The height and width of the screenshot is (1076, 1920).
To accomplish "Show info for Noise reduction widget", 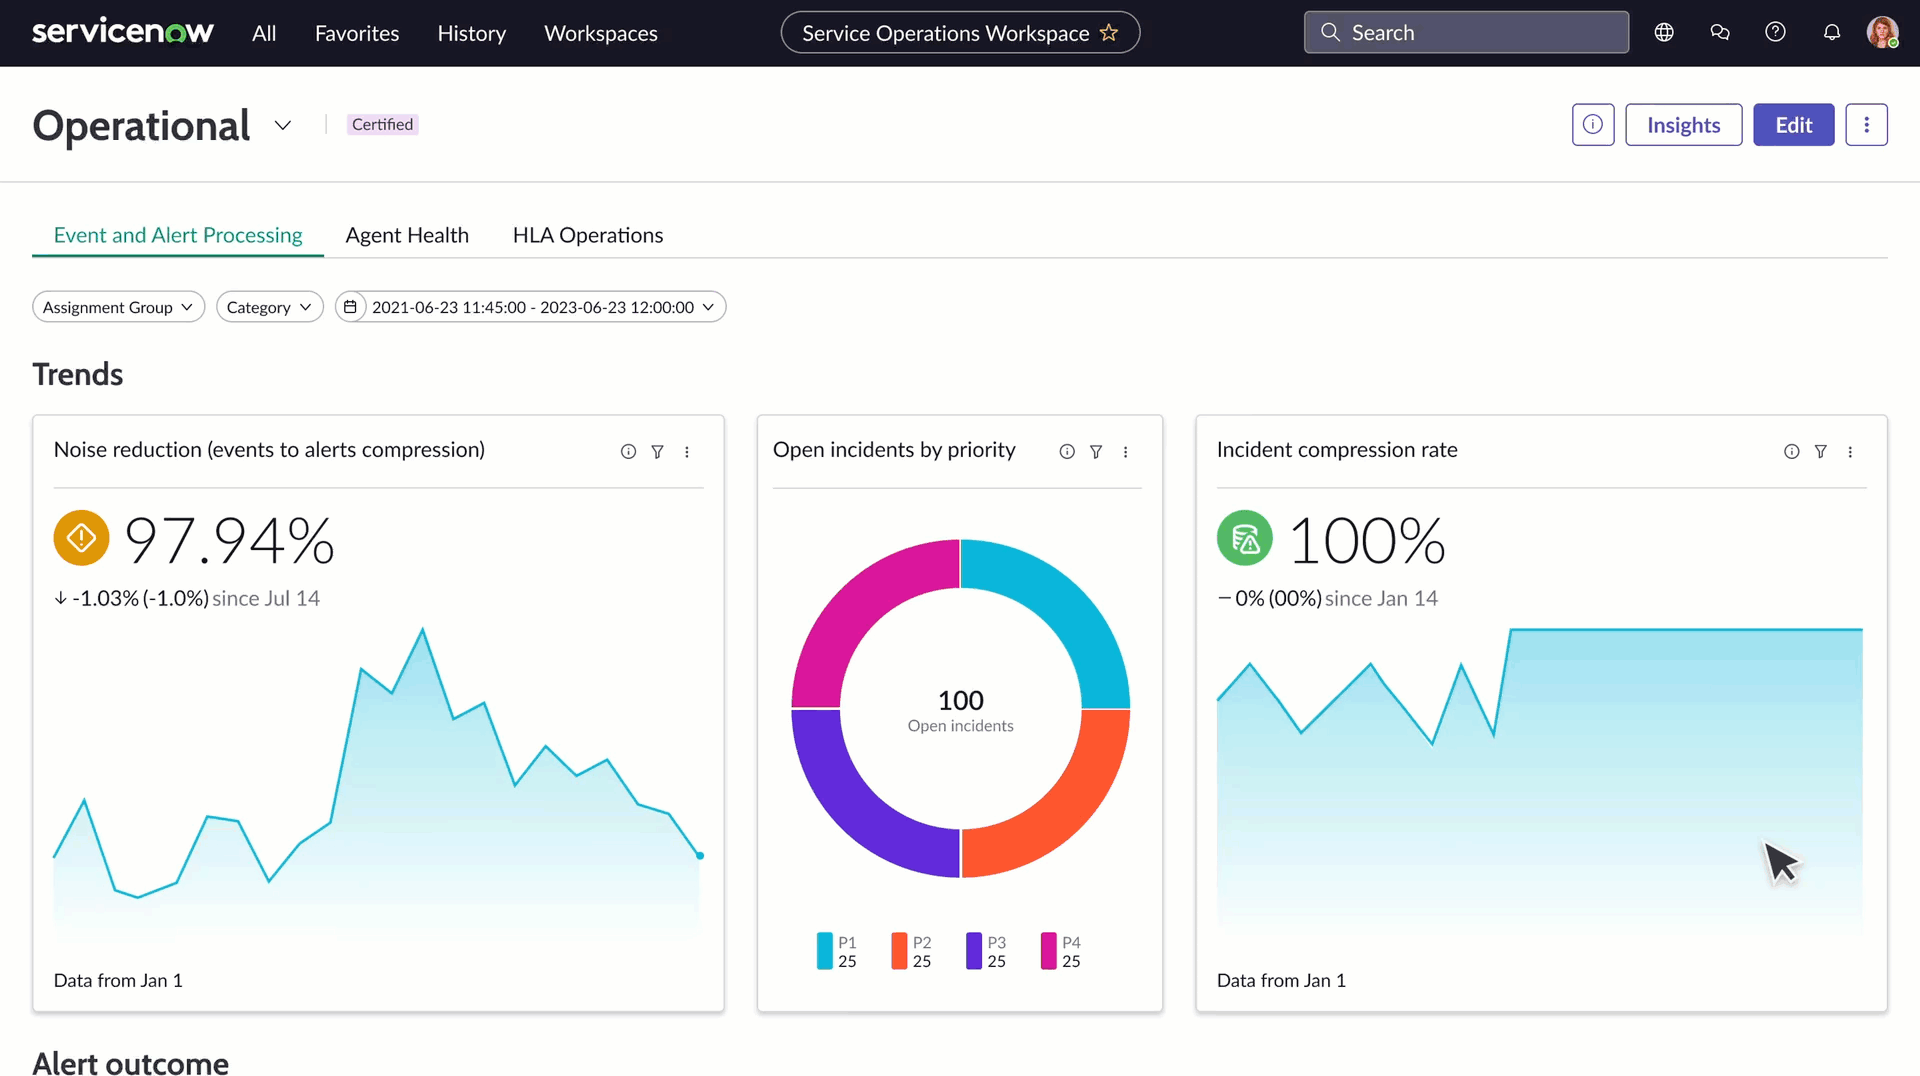I will coord(628,452).
